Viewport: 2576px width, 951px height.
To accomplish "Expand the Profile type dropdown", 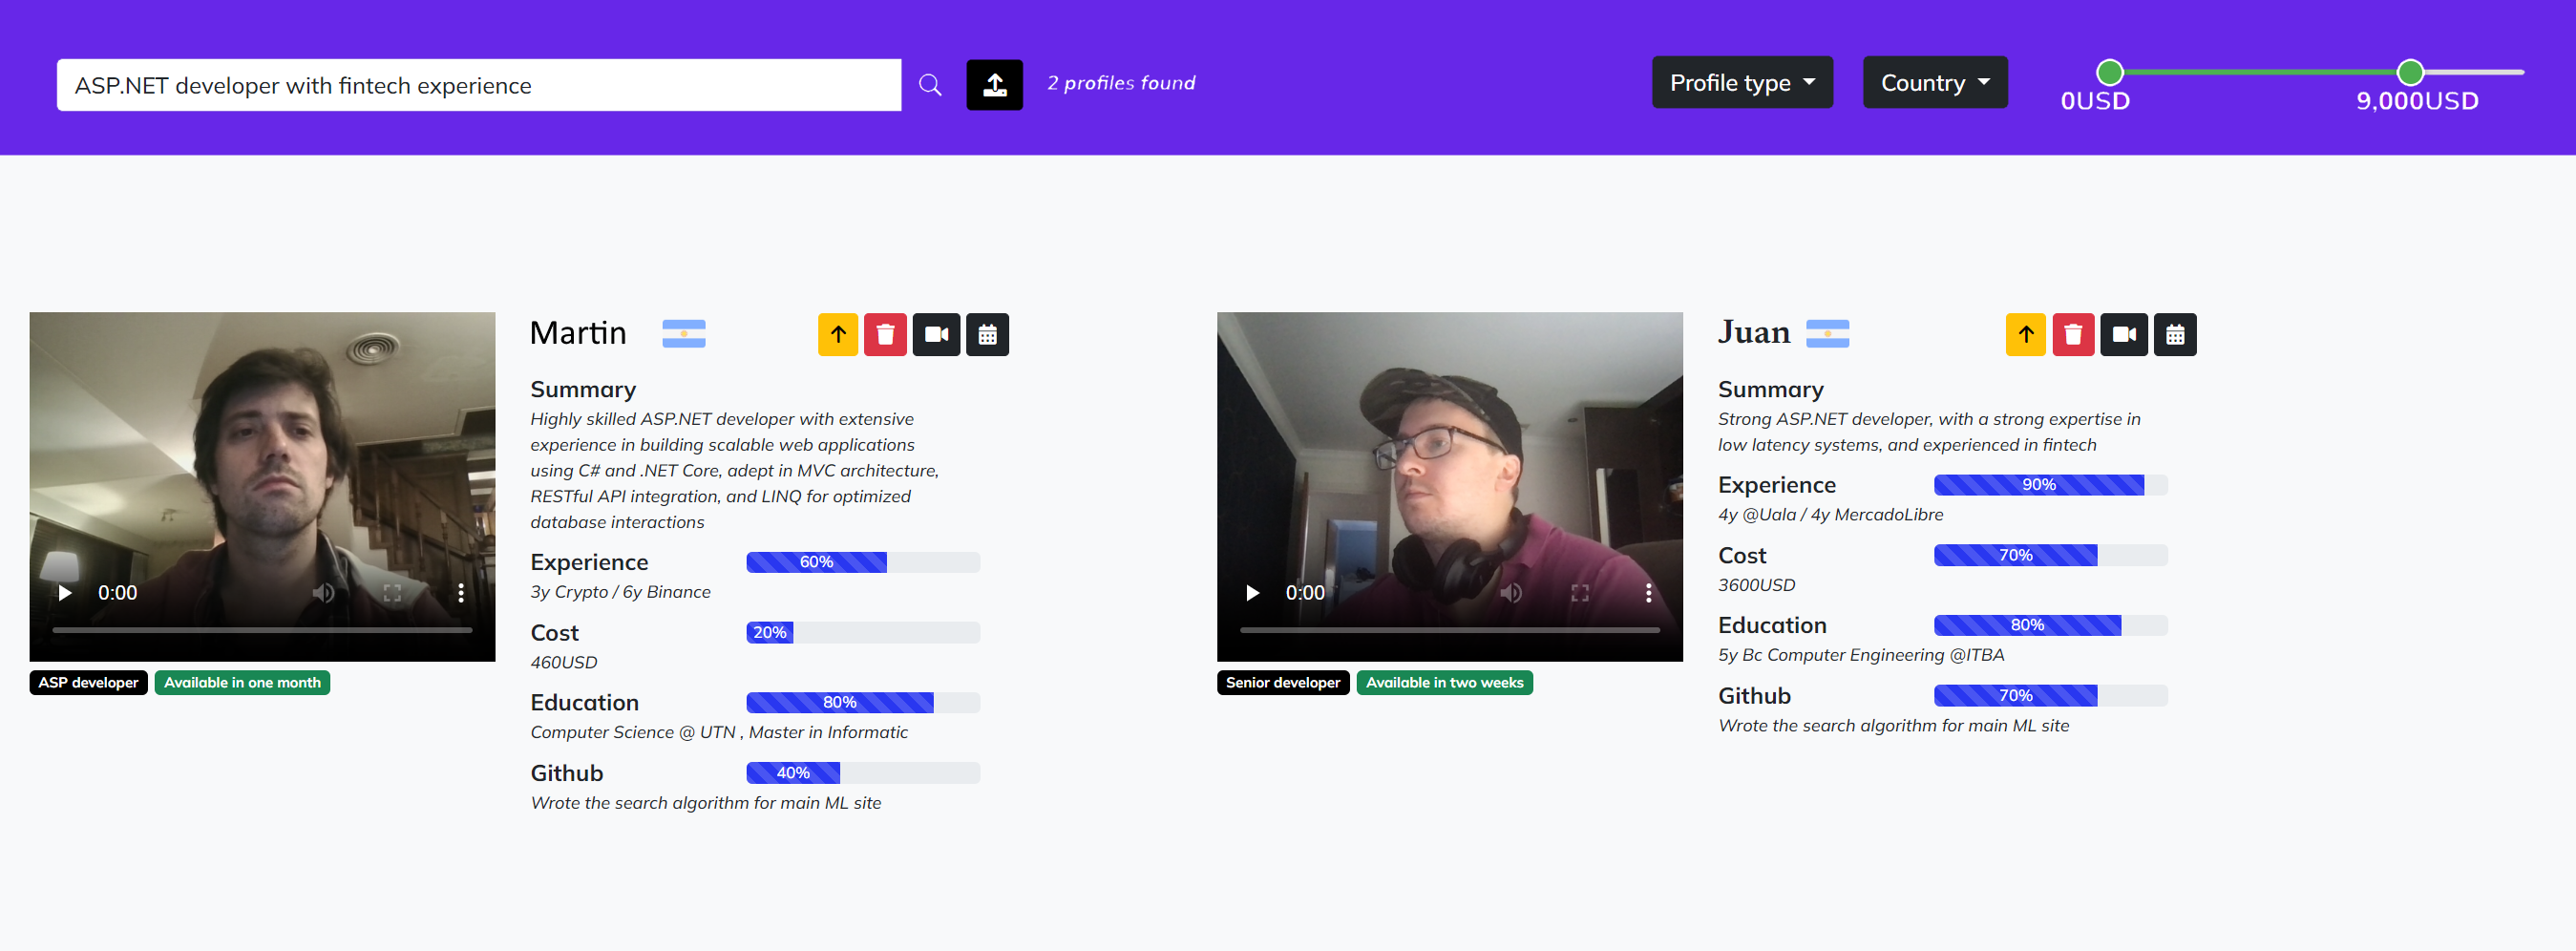I will tap(1741, 83).
